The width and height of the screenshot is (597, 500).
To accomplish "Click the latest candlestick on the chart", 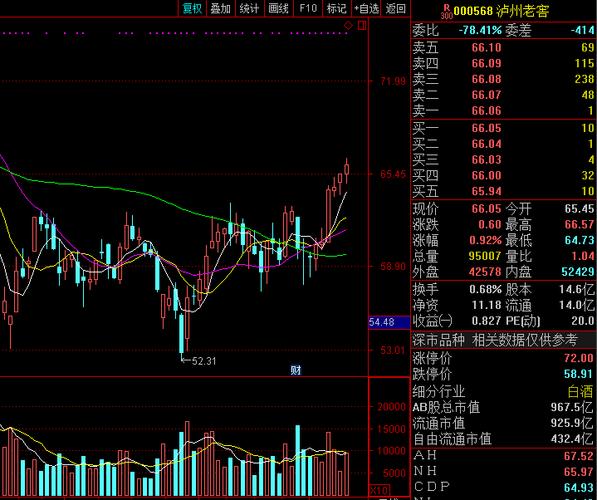I will coord(346,169).
